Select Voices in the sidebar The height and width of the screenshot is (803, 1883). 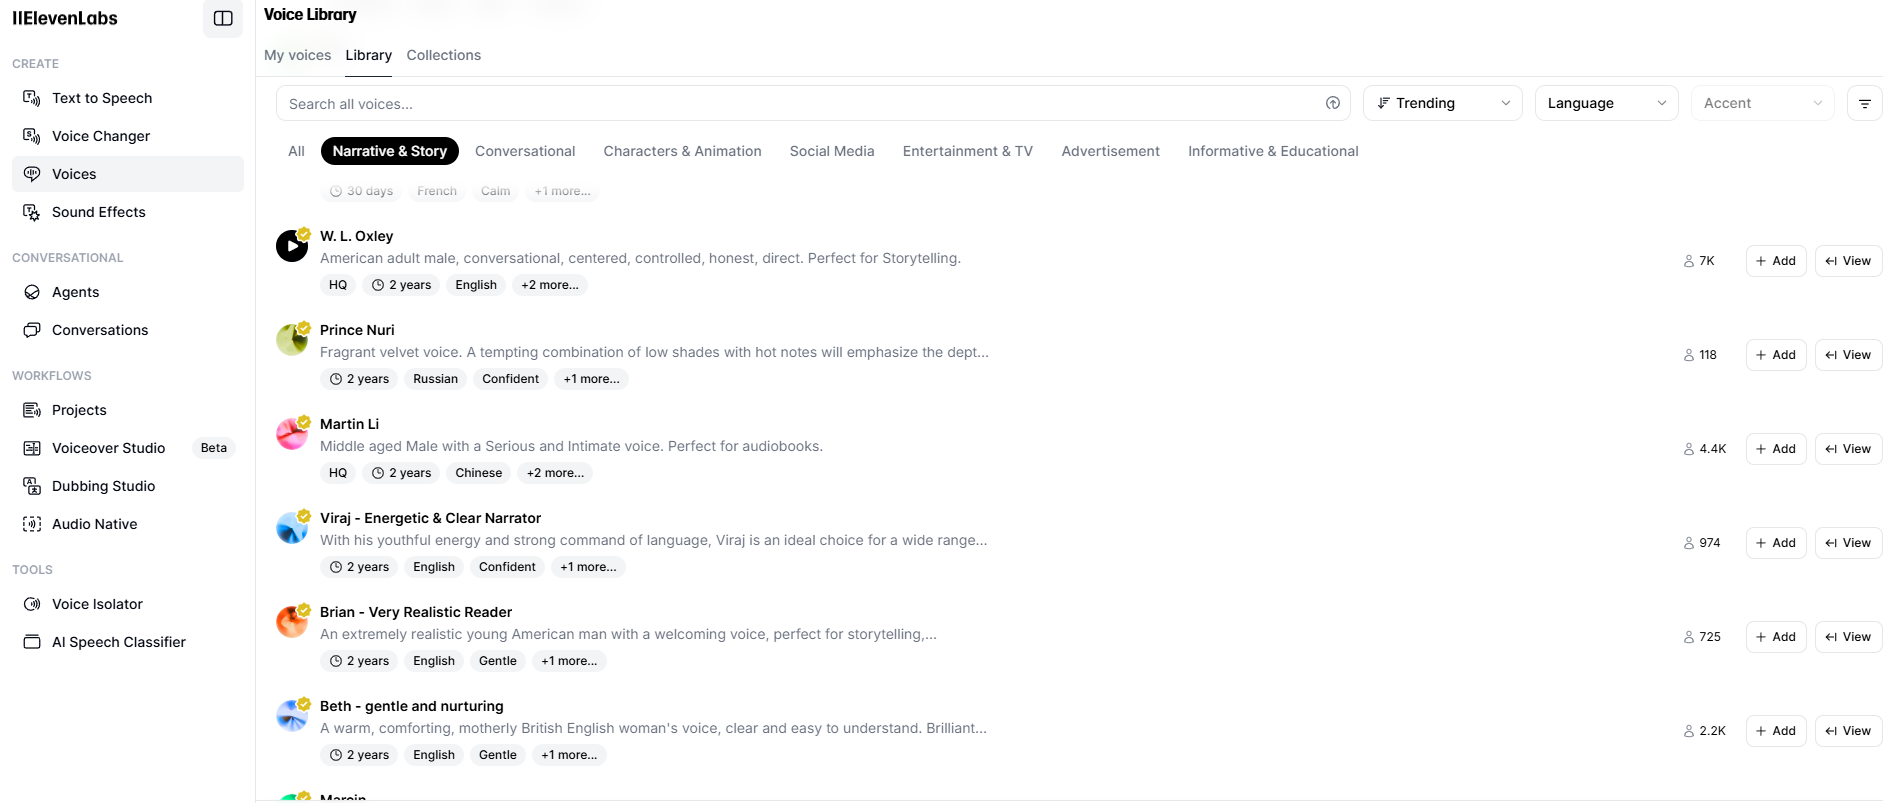pyautogui.click(x=128, y=174)
